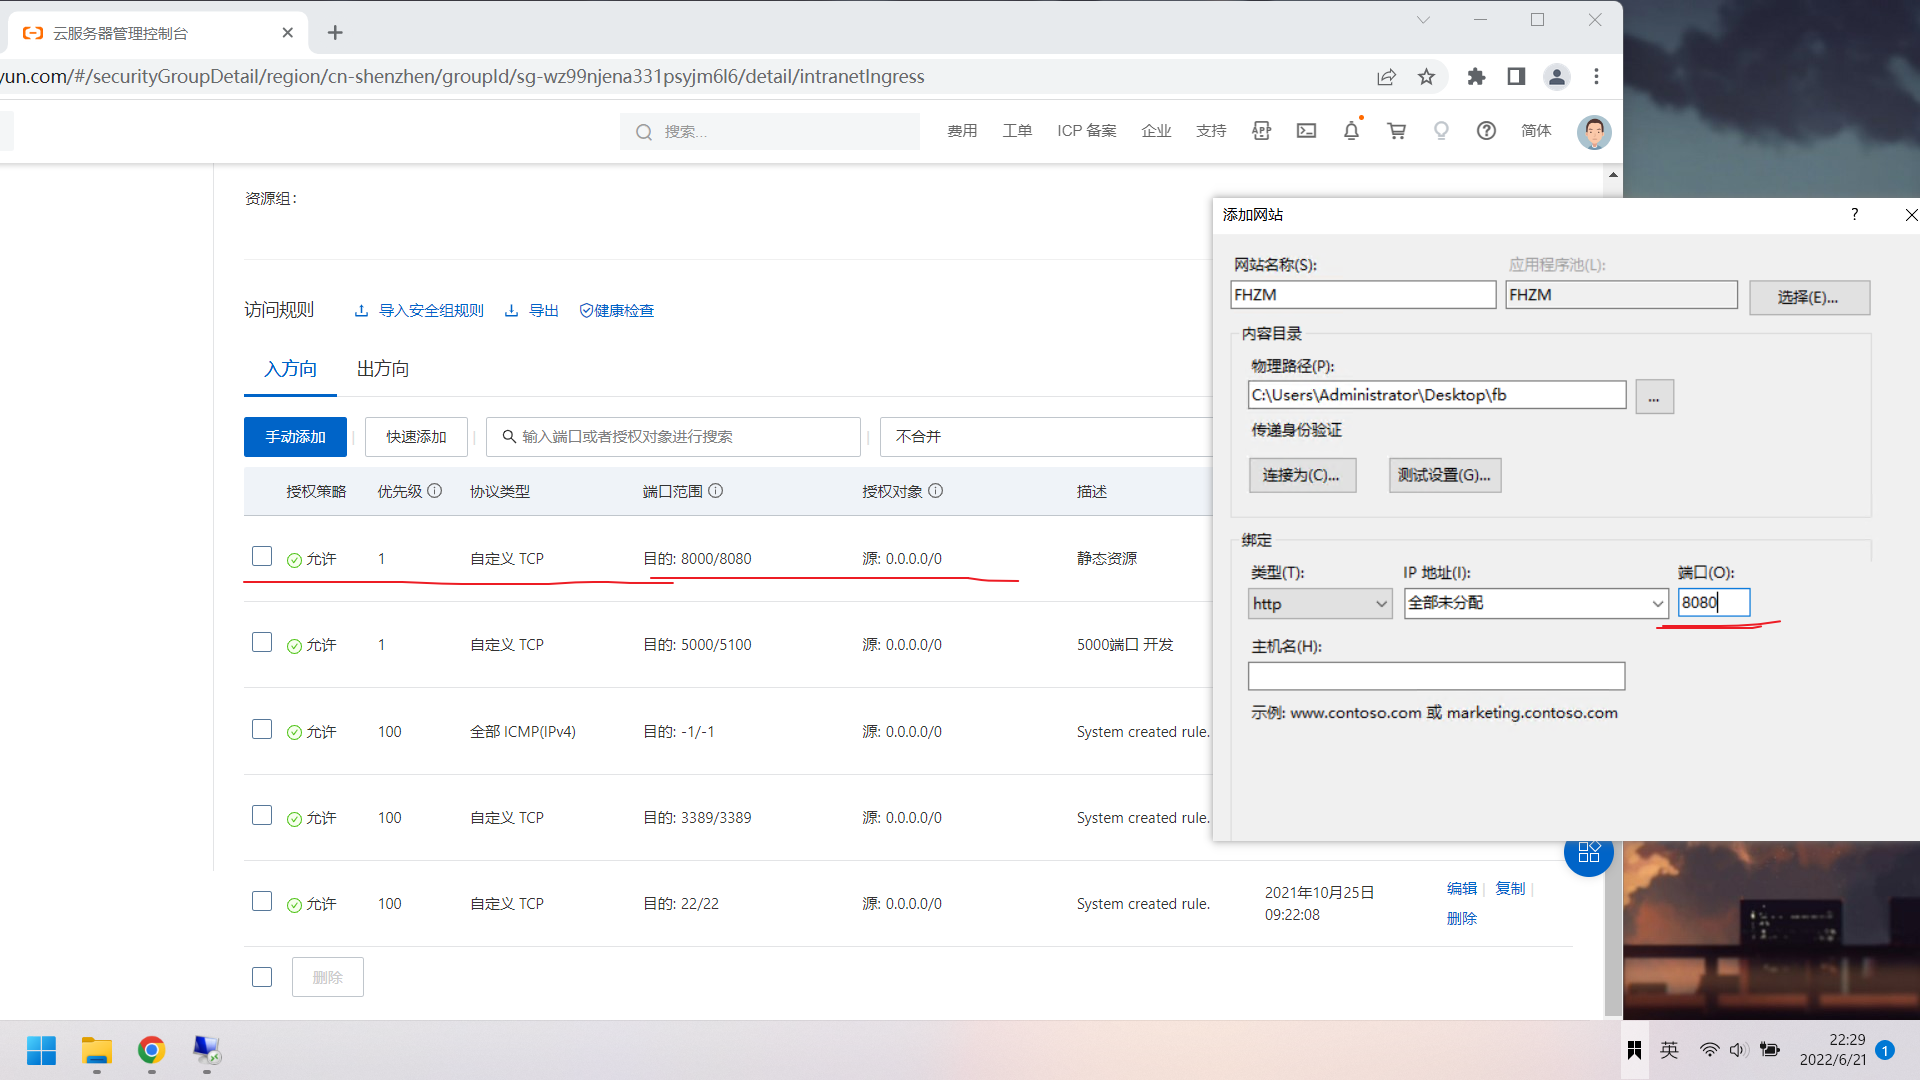The image size is (1920, 1080).
Task: Open the 企业 menu
Action: tap(1156, 131)
